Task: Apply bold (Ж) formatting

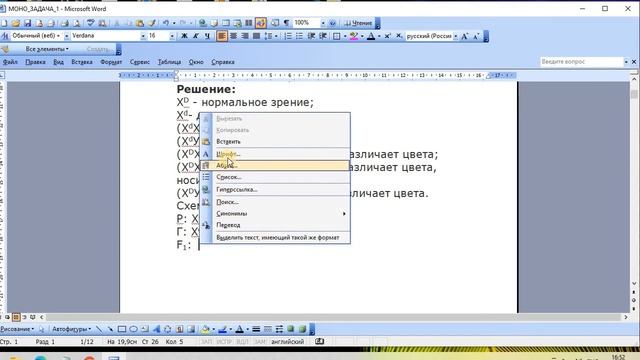Action: 184,36
